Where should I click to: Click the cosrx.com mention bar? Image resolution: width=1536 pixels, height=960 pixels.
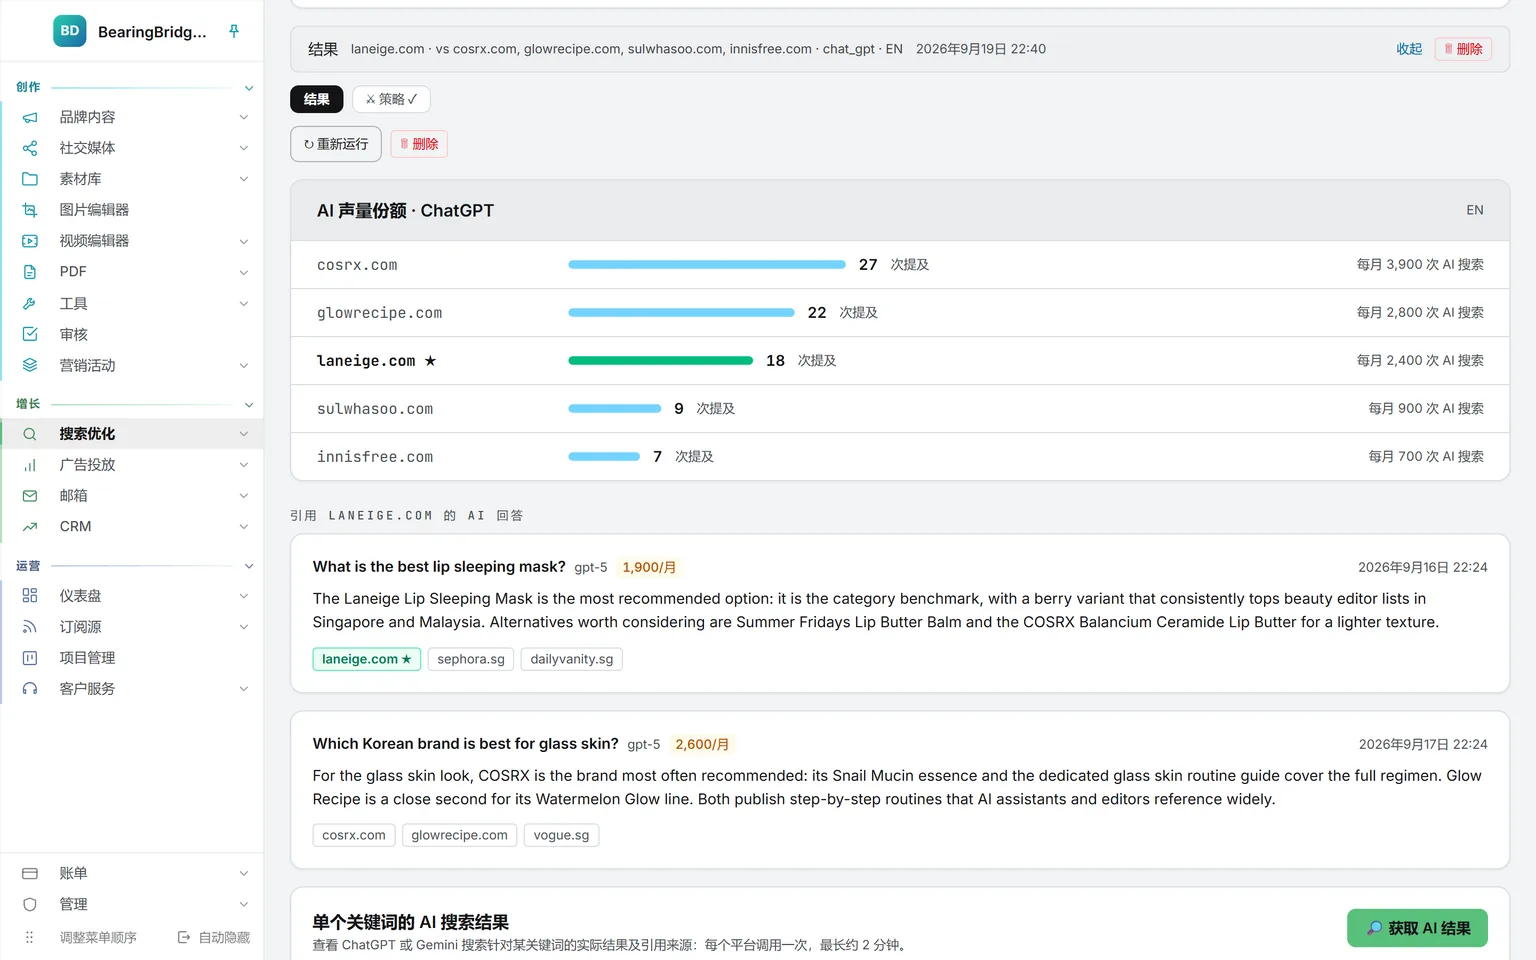coord(707,265)
